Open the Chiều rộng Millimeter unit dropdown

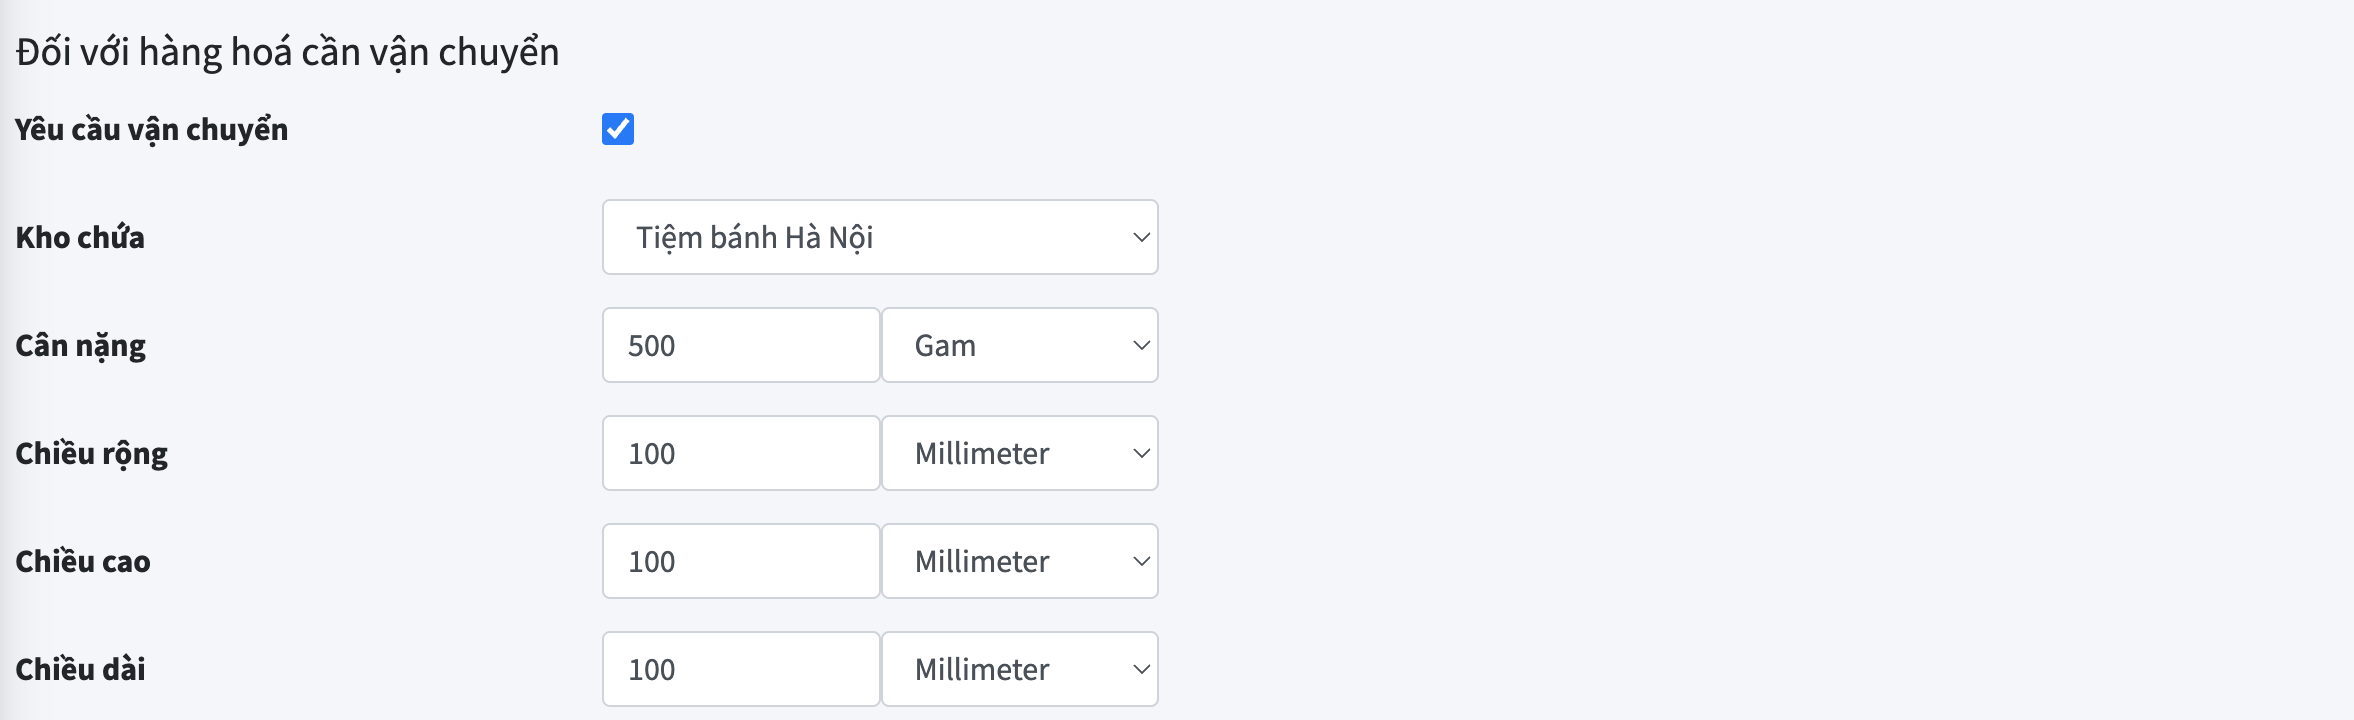pos(1020,453)
